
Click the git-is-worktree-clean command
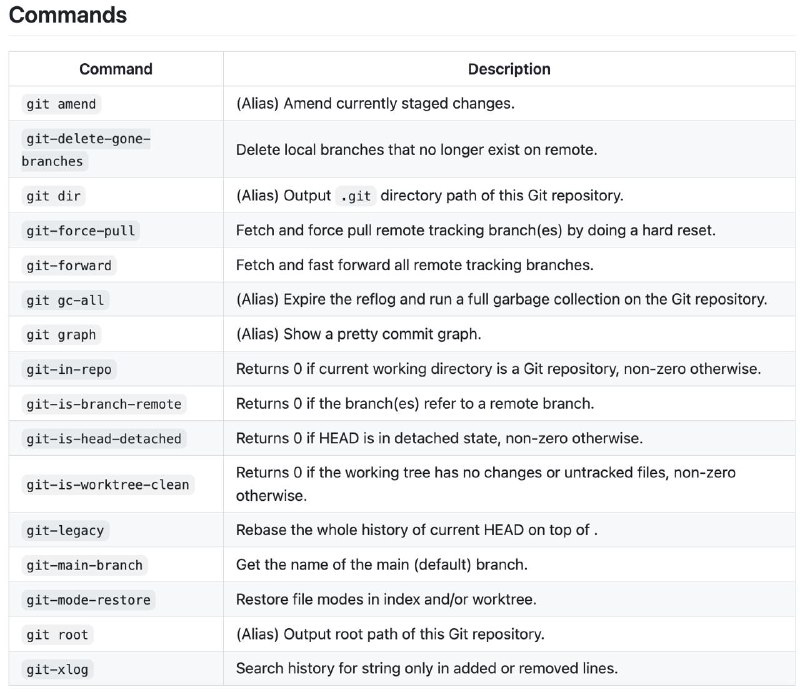tap(108, 484)
